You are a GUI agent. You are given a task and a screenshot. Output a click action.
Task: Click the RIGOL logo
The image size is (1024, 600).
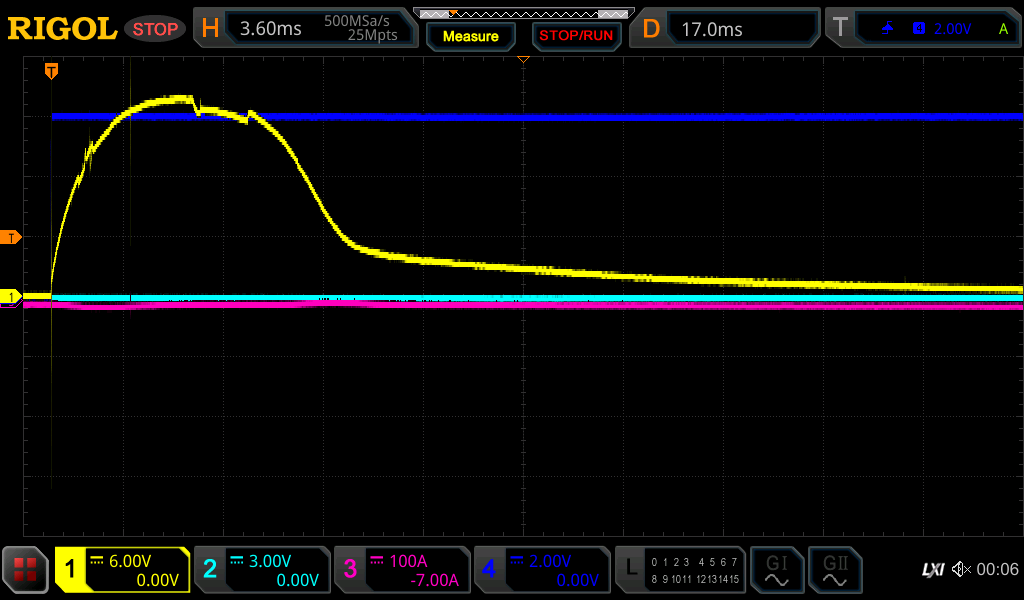(62, 29)
